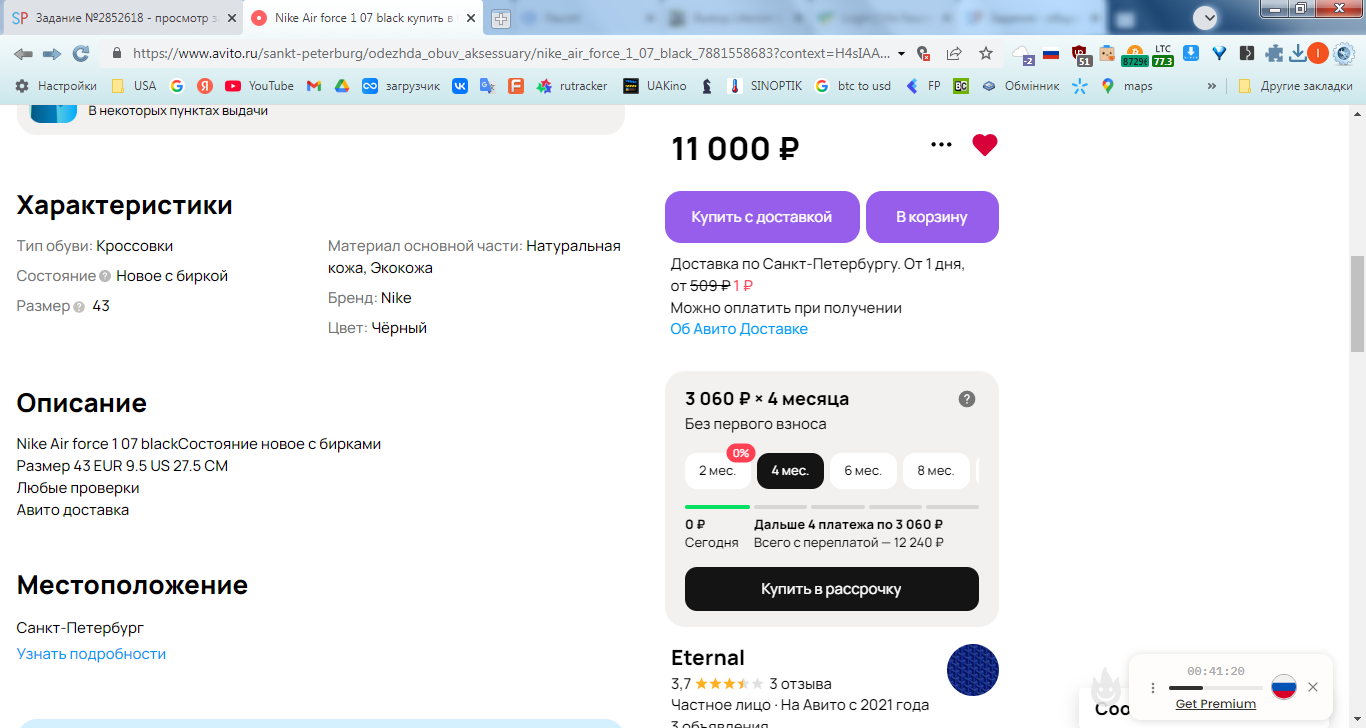Open the funnel filter extension icon

[x=1219, y=54]
